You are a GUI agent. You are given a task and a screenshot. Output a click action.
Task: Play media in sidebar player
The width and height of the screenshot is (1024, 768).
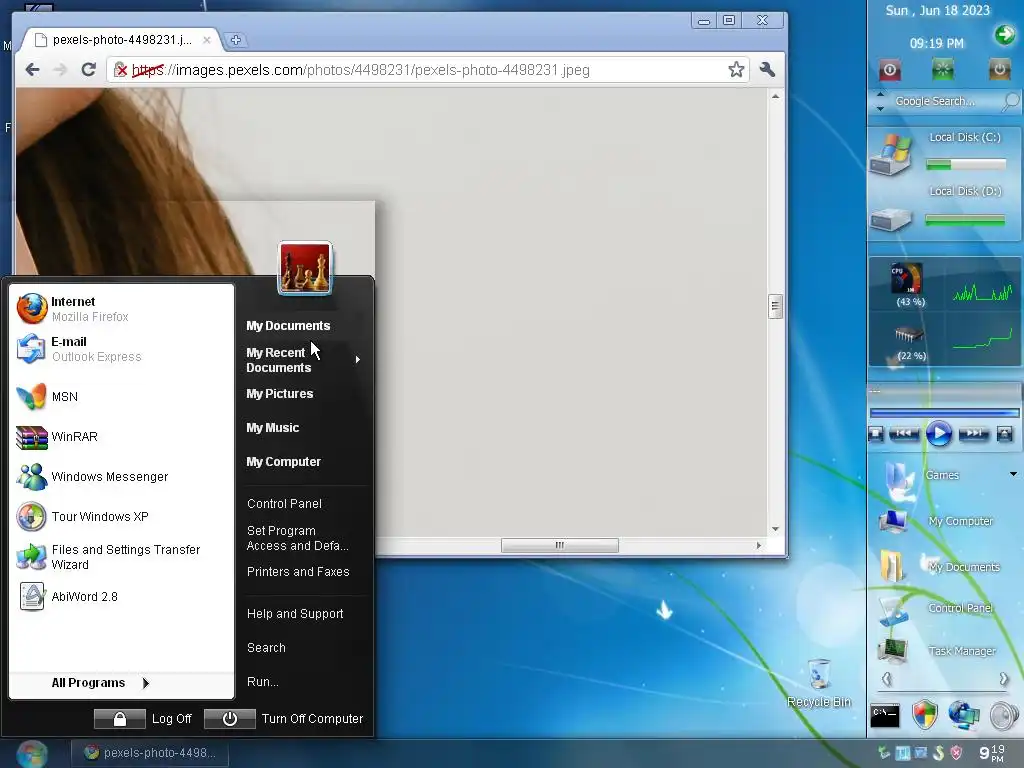point(938,434)
